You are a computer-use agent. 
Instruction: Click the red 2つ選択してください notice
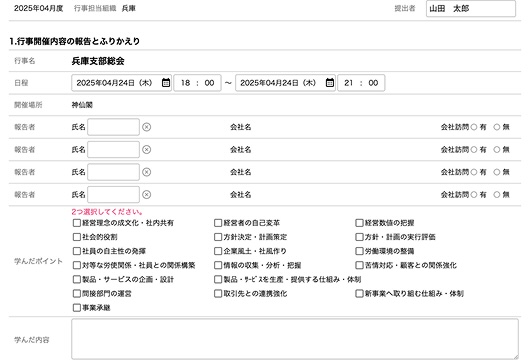107,212
